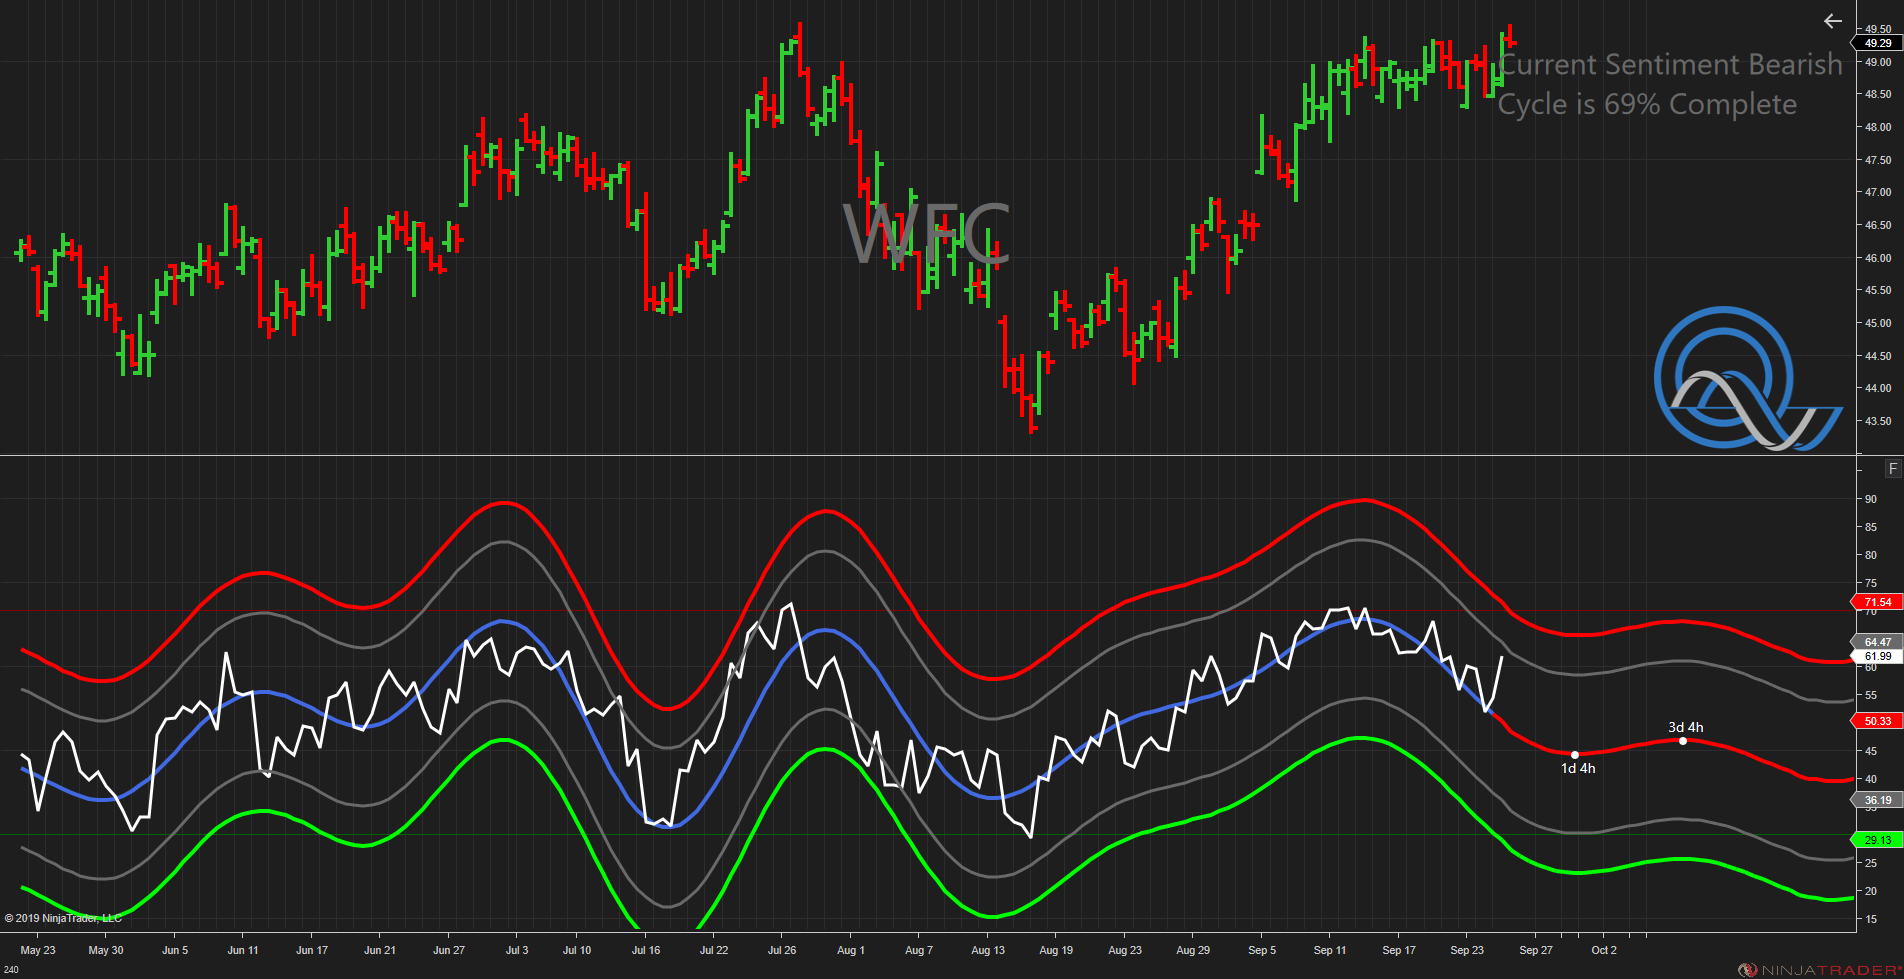Click the NinjaTrader logo at bottom right
1904x979 pixels.
[1819, 970]
